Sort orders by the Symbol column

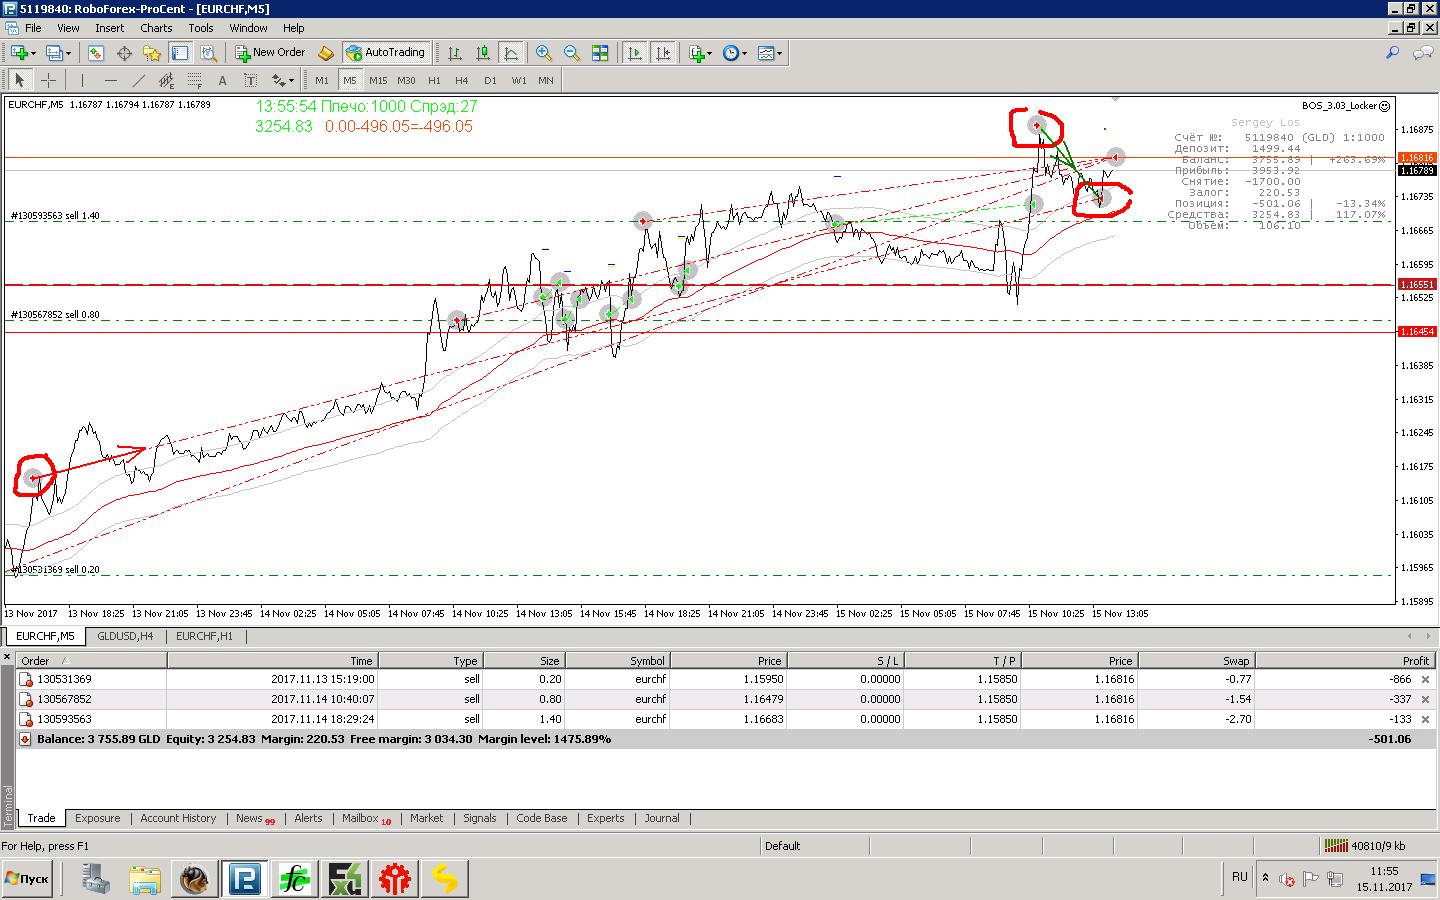coord(619,661)
